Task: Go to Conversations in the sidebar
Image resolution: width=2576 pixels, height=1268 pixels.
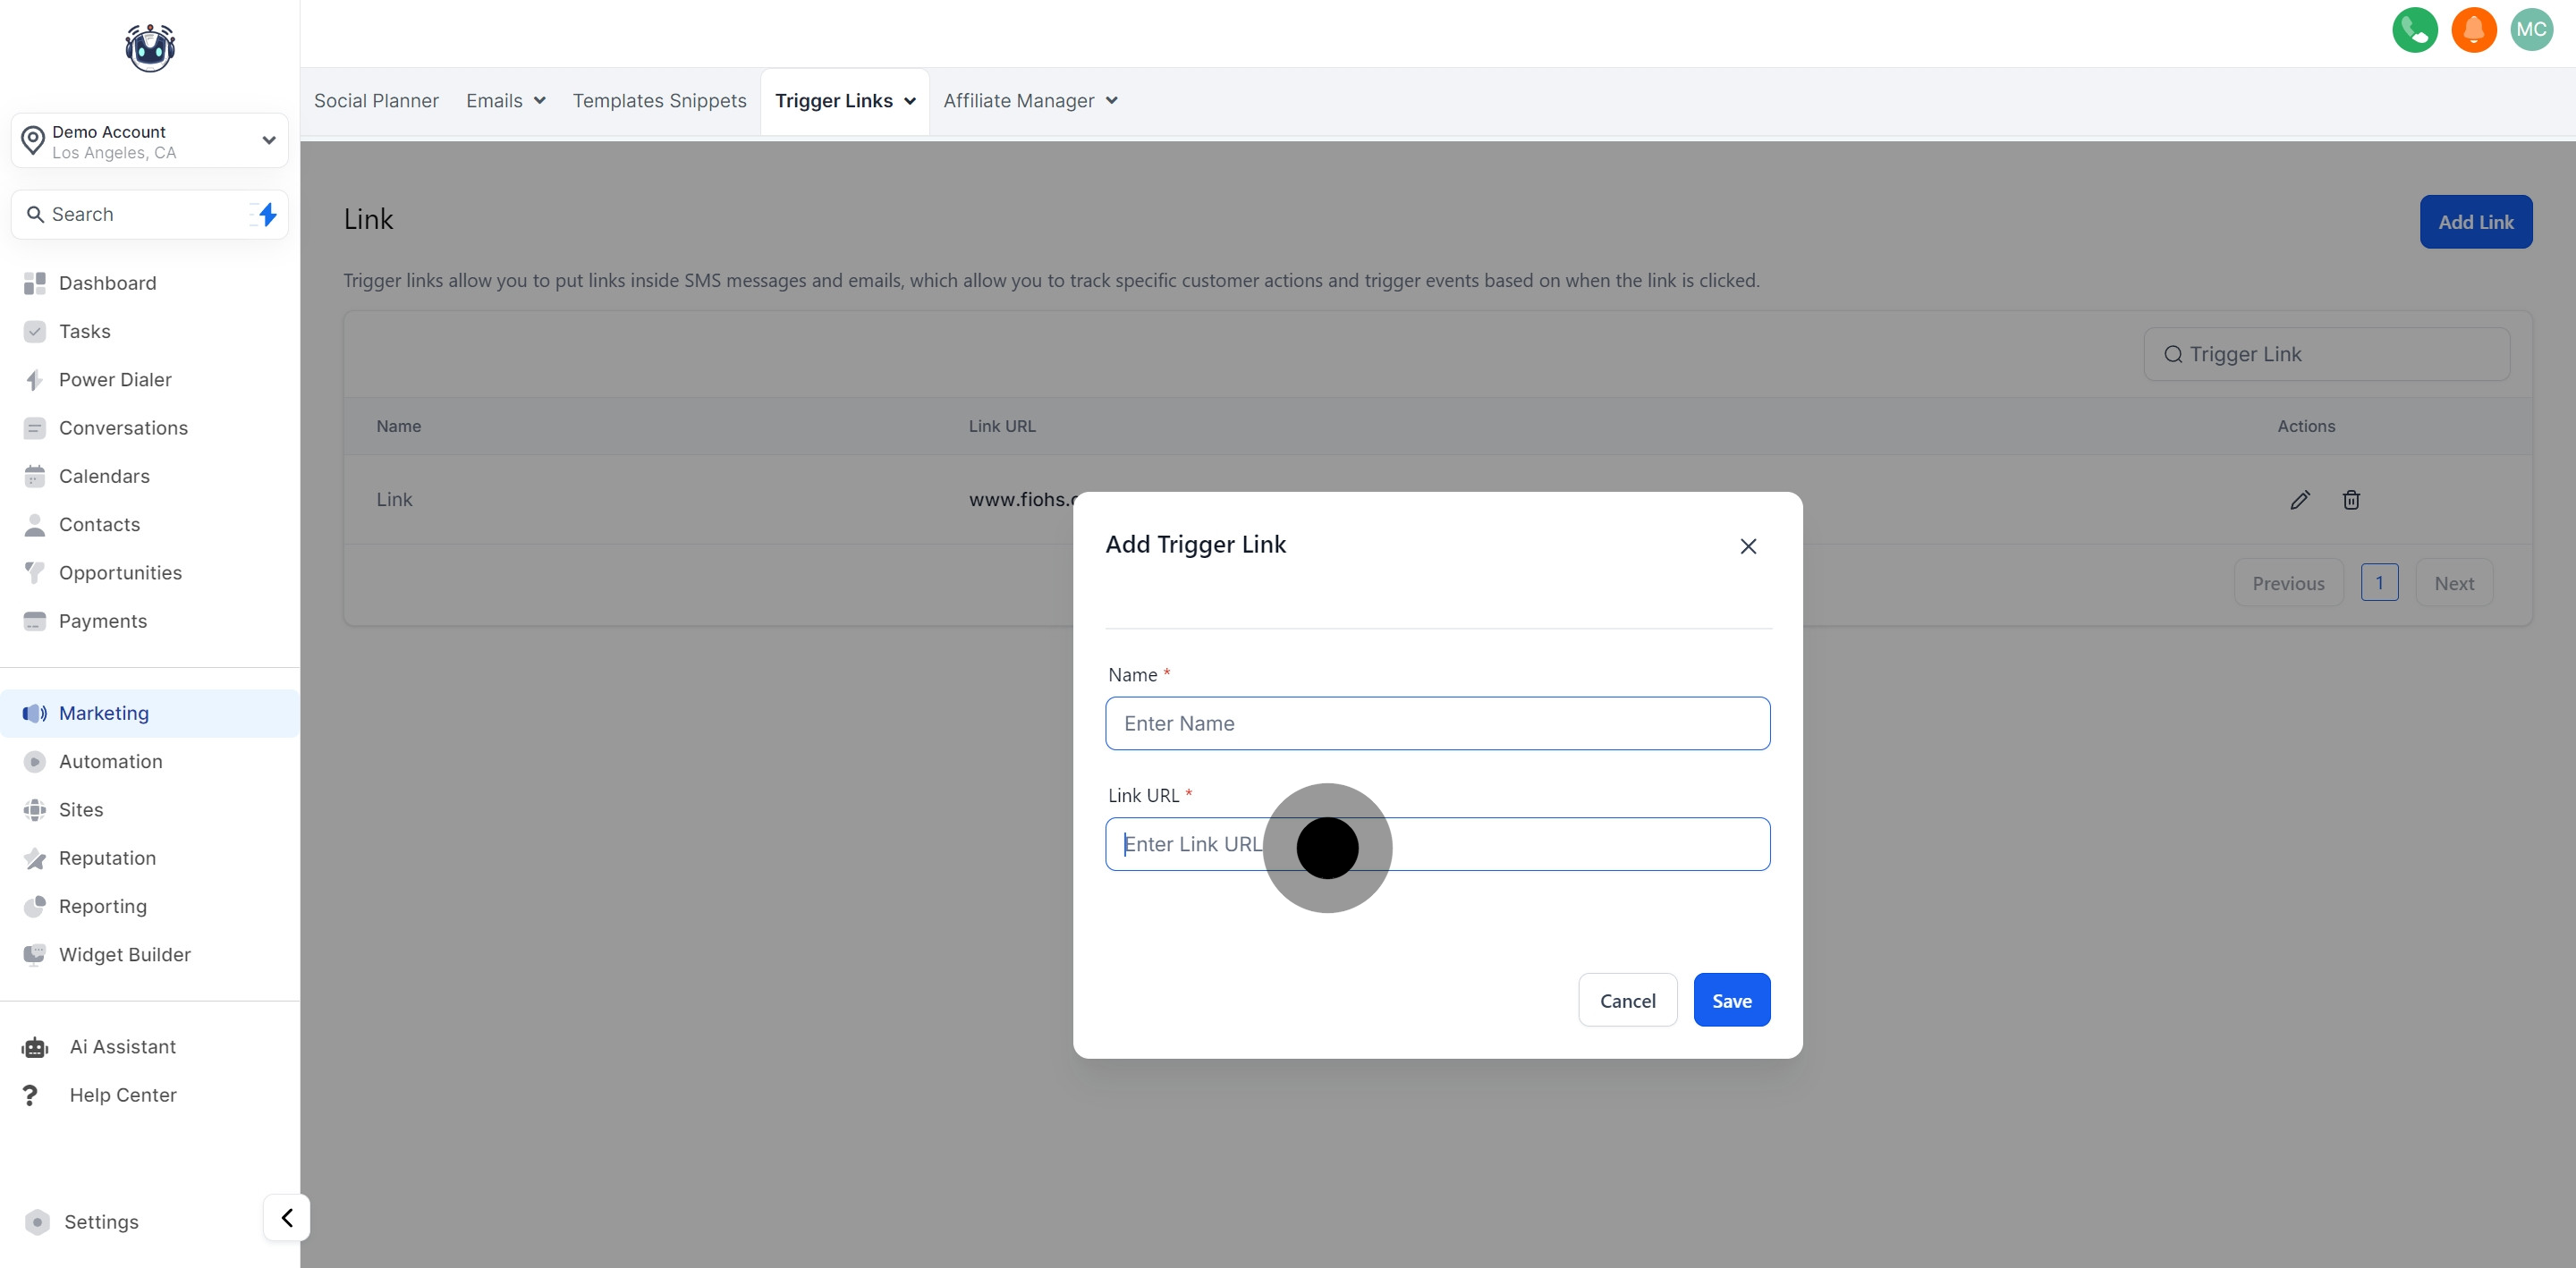Action: (x=123, y=428)
